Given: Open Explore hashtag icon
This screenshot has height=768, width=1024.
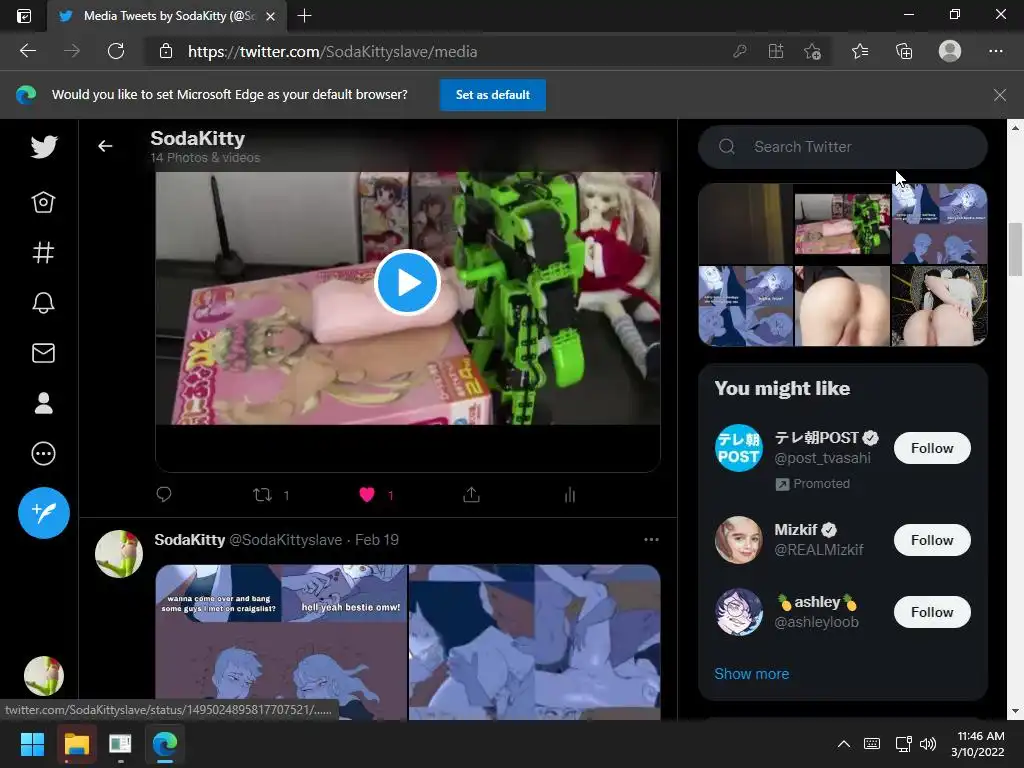Looking at the screenshot, I should point(43,253).
